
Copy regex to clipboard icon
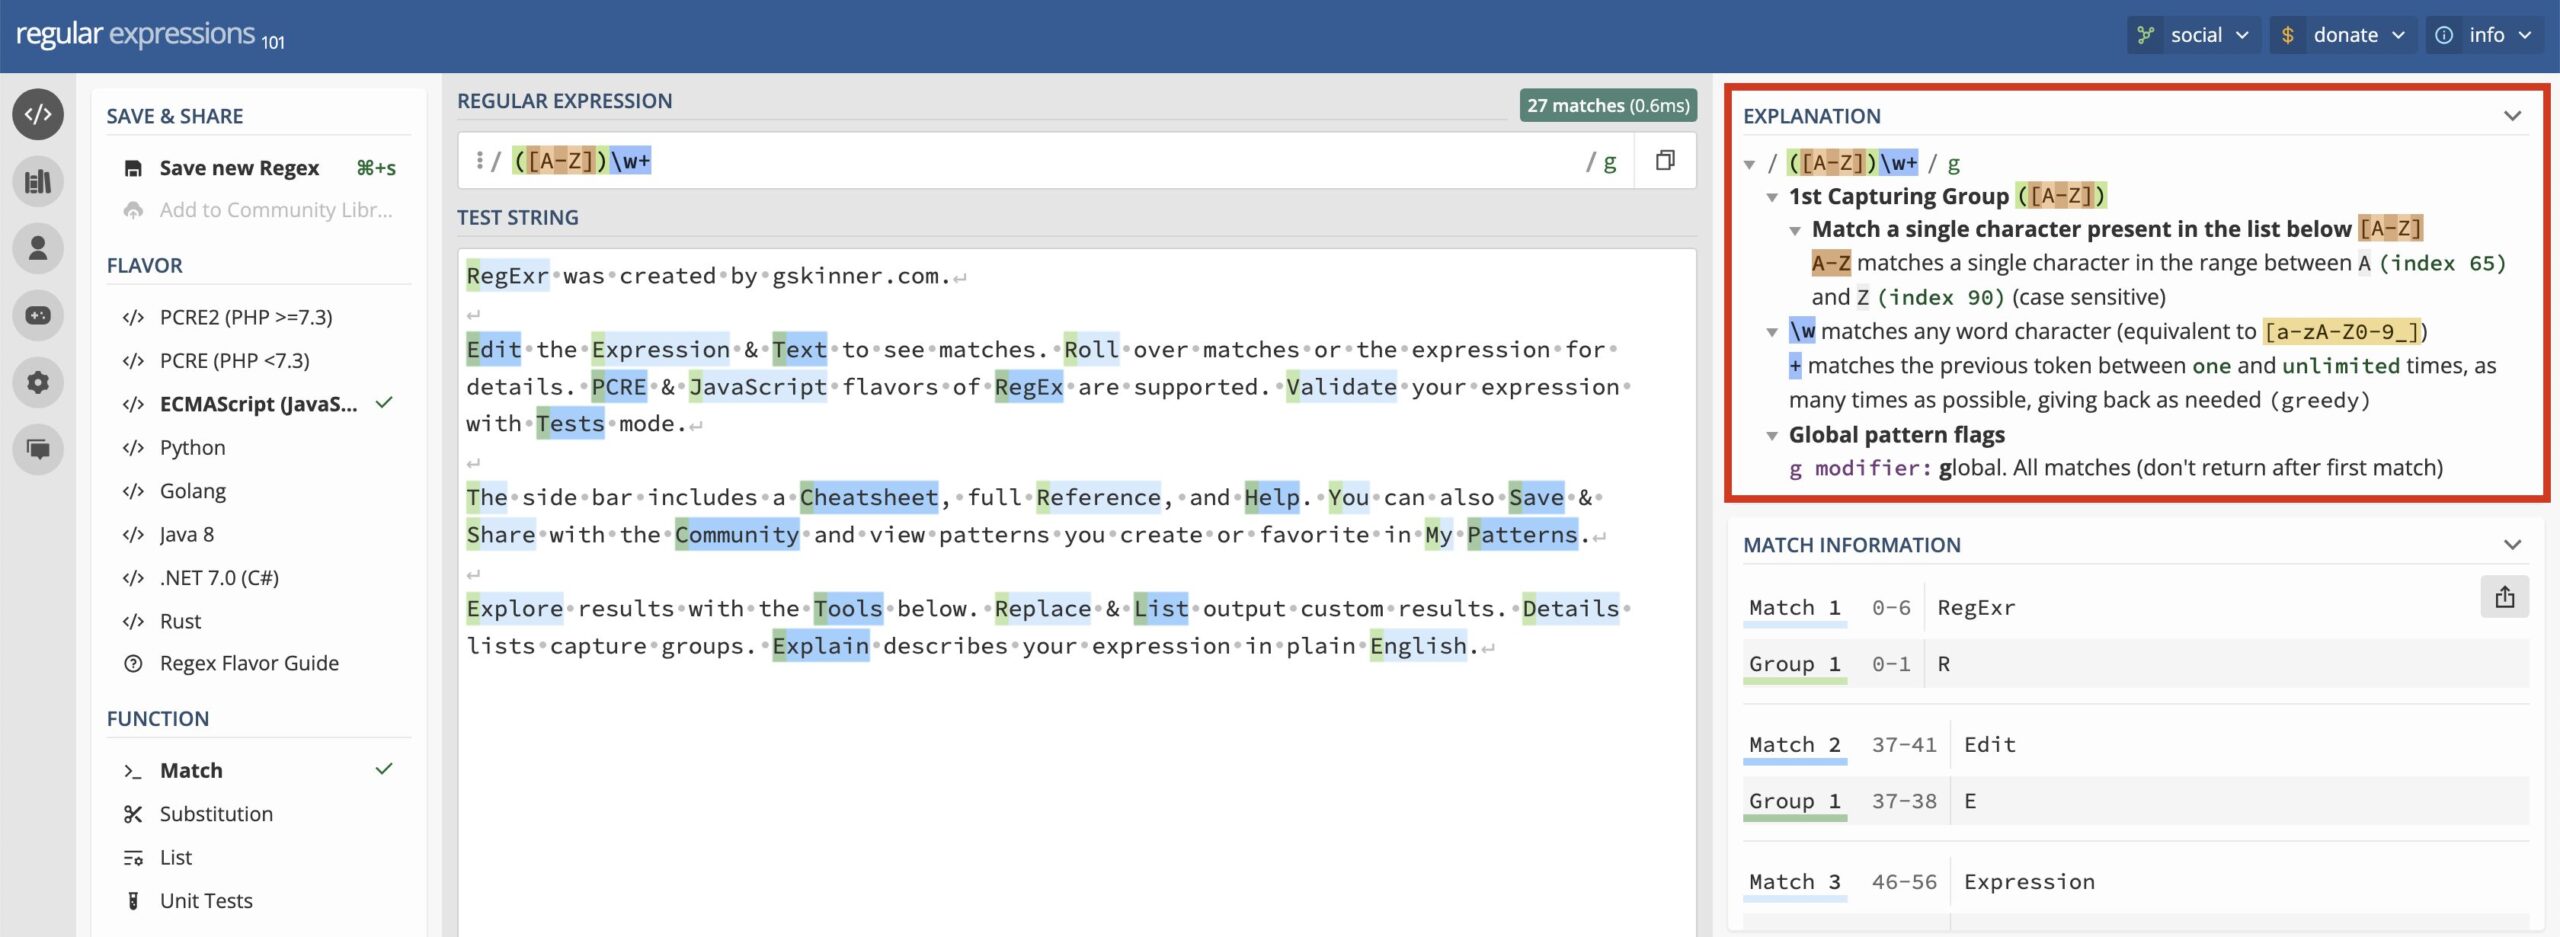tap(1665, 161)
